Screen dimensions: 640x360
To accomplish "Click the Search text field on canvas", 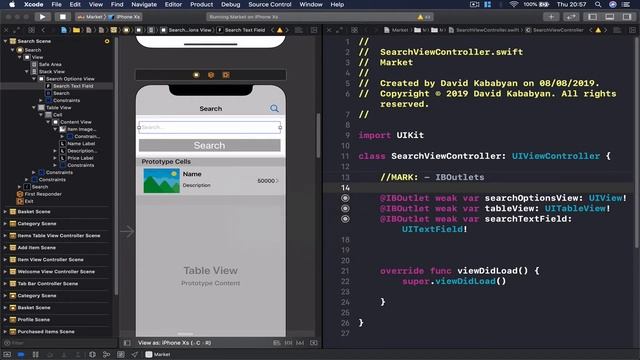I will (209, 127).
